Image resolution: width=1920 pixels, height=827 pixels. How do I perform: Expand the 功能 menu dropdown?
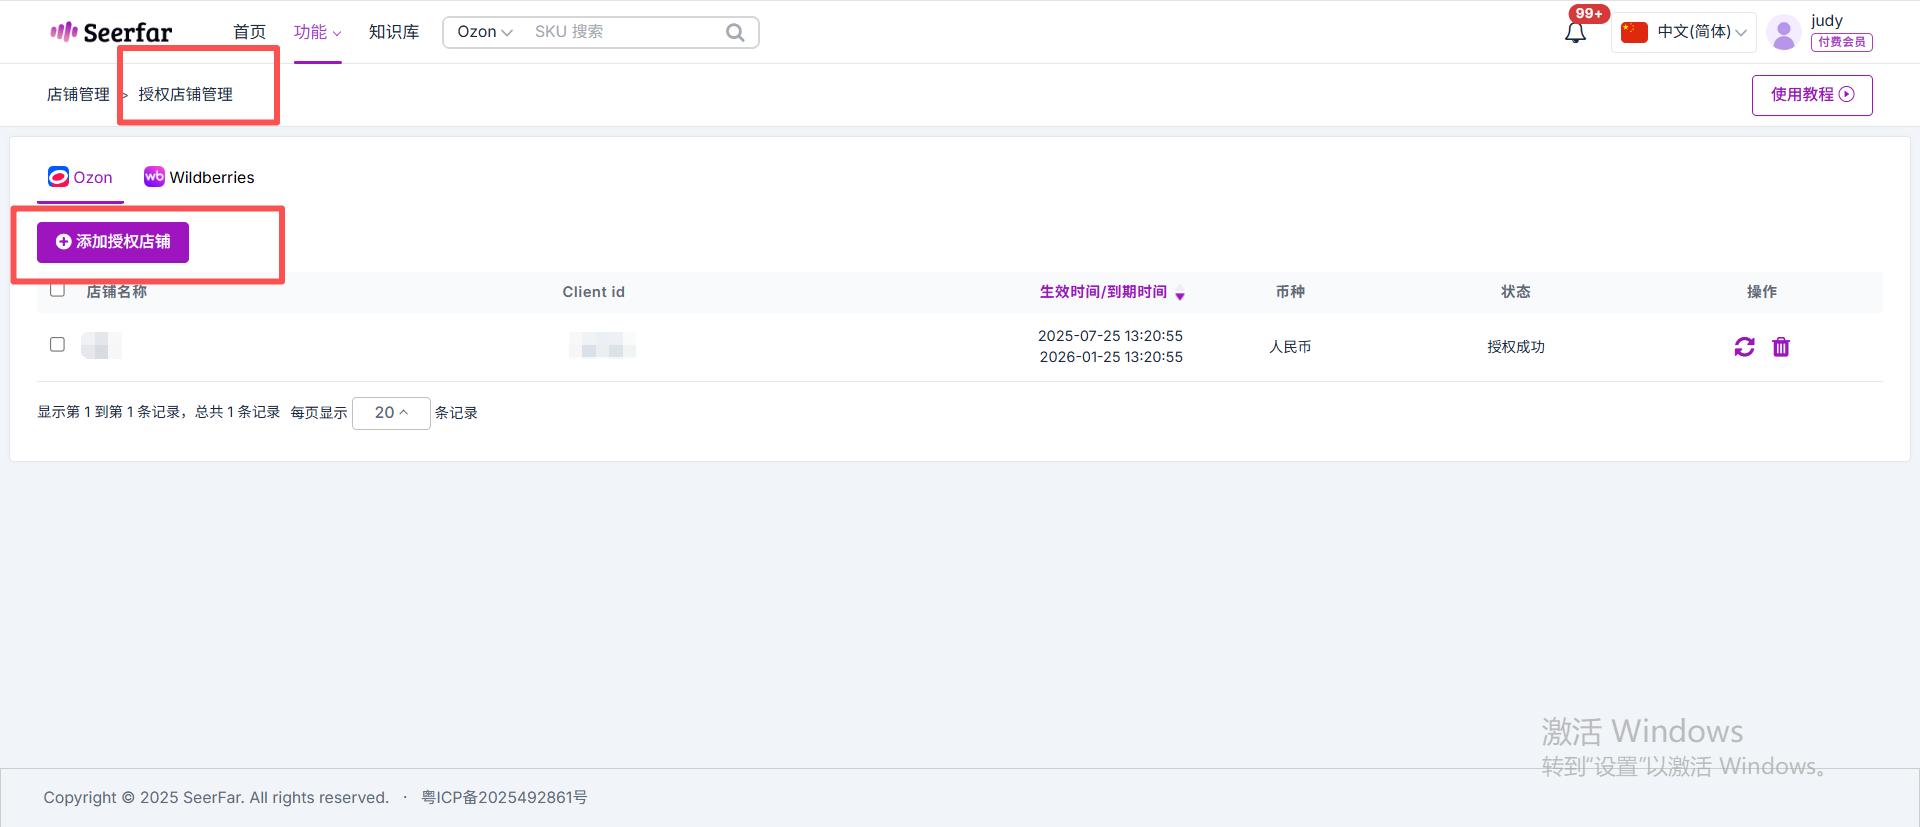317,32
